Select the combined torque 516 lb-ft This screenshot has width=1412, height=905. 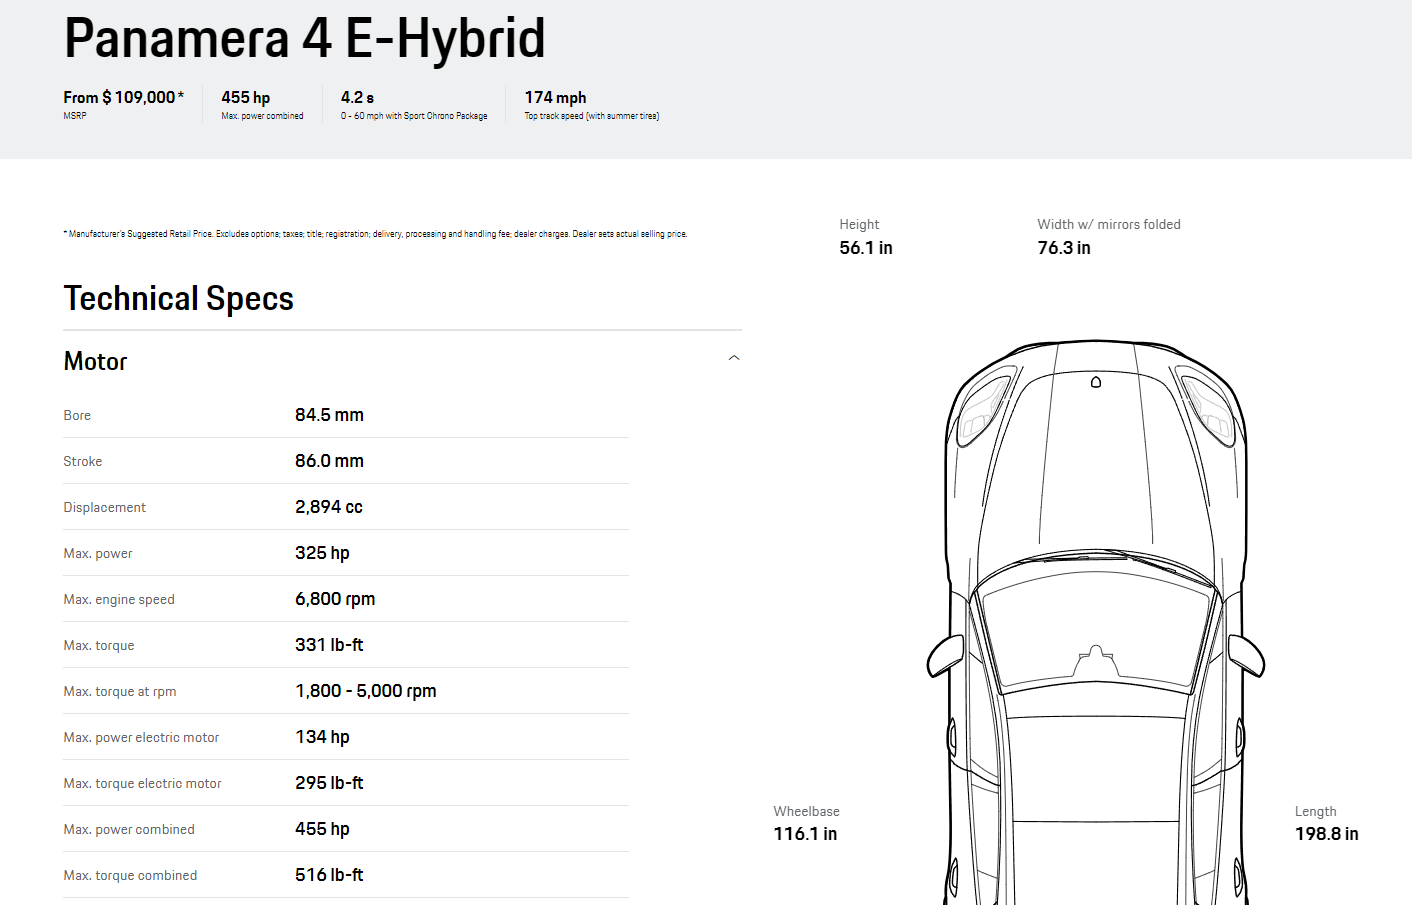329,875
